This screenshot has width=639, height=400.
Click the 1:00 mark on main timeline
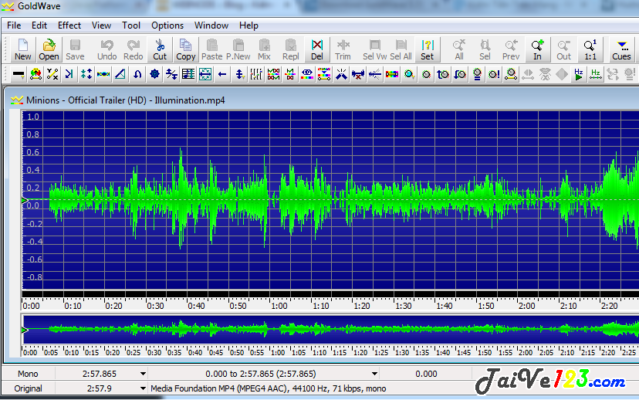(x=279, y=305)
